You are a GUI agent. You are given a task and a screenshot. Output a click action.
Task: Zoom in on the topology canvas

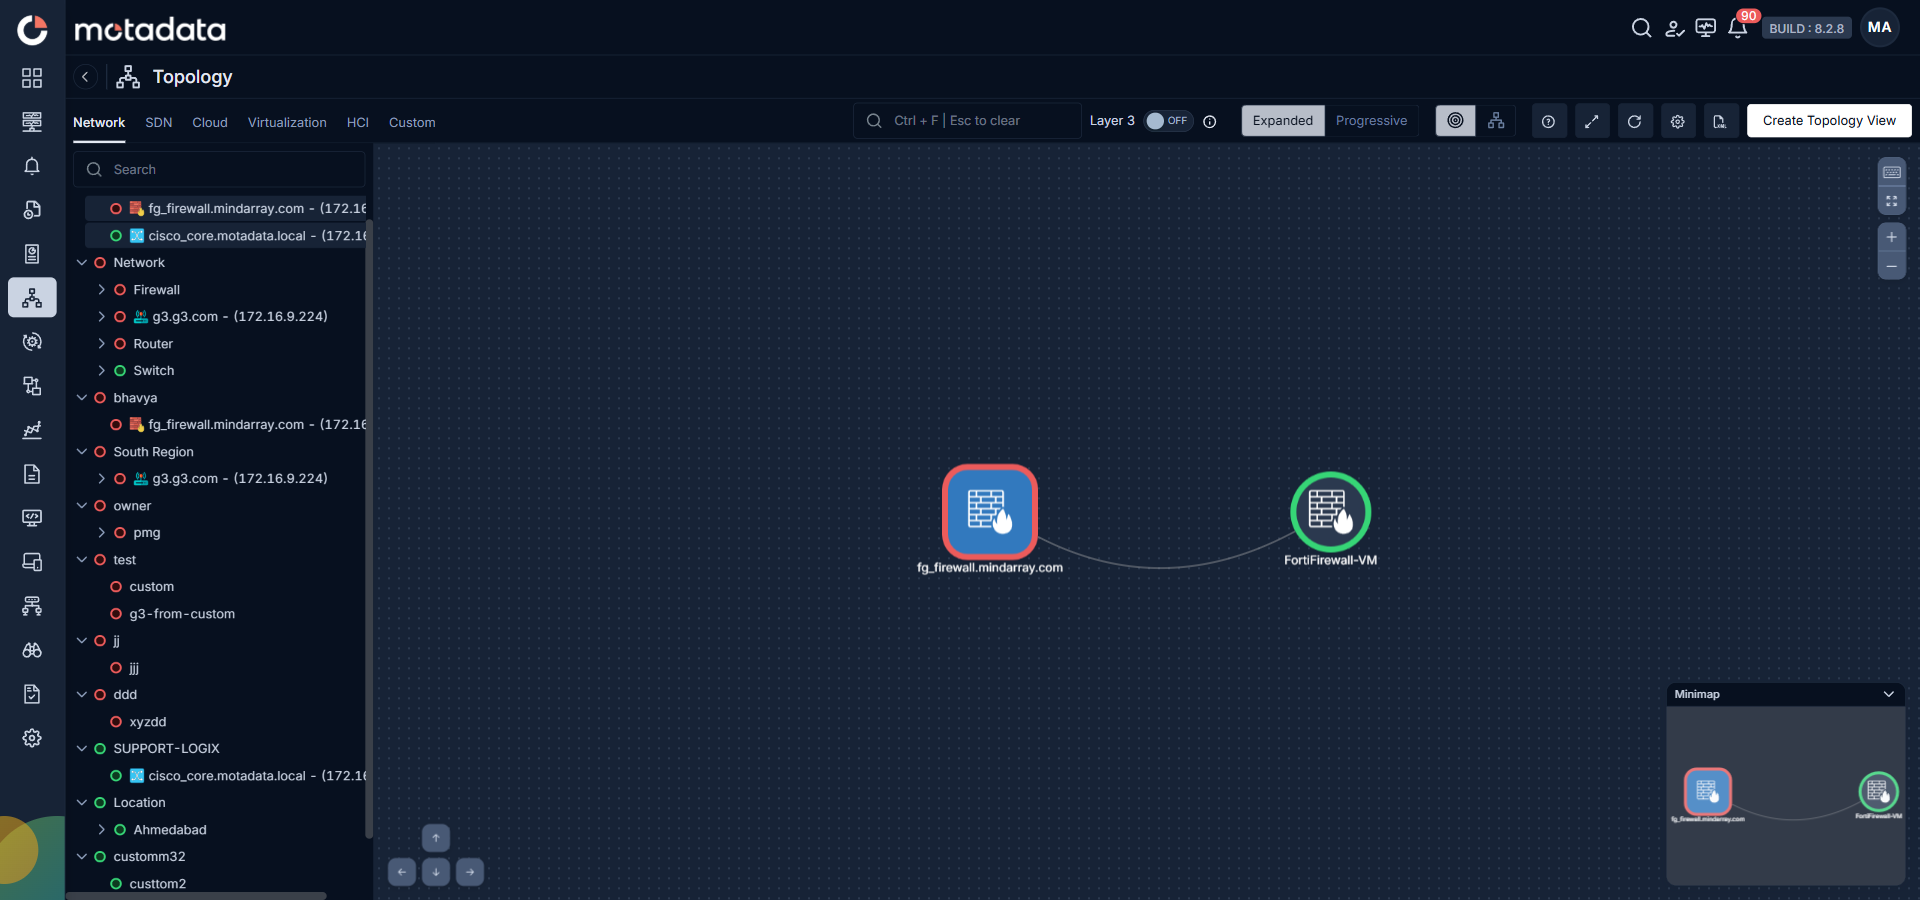[x=1891, y=238]
